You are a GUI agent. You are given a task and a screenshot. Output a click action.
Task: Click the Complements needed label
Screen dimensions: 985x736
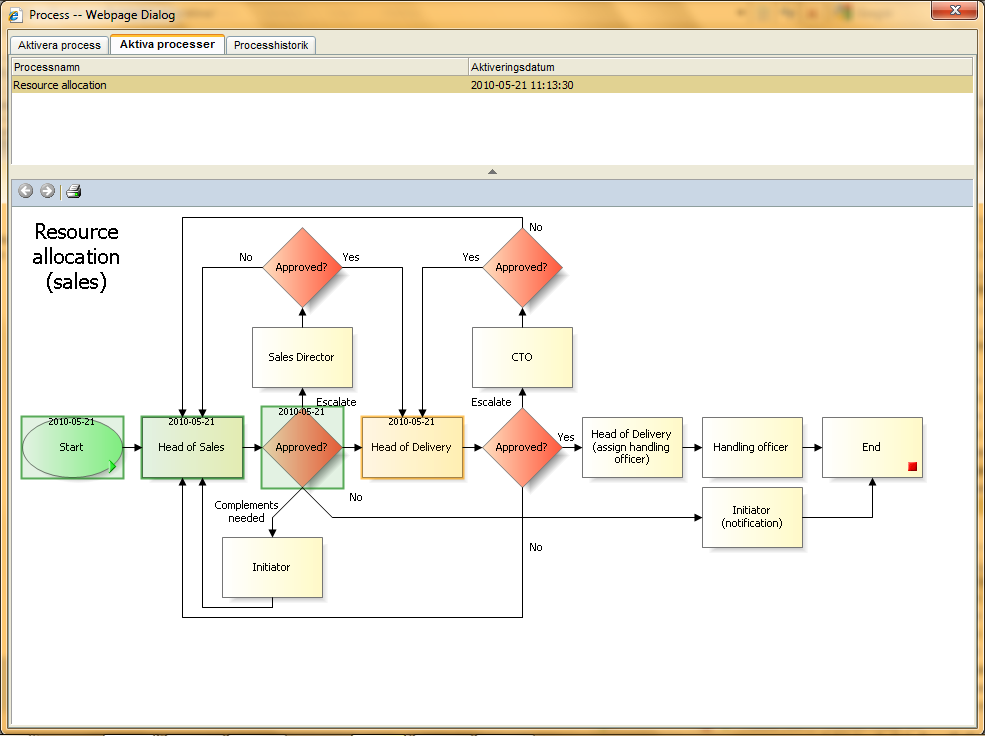coord(246,511)
